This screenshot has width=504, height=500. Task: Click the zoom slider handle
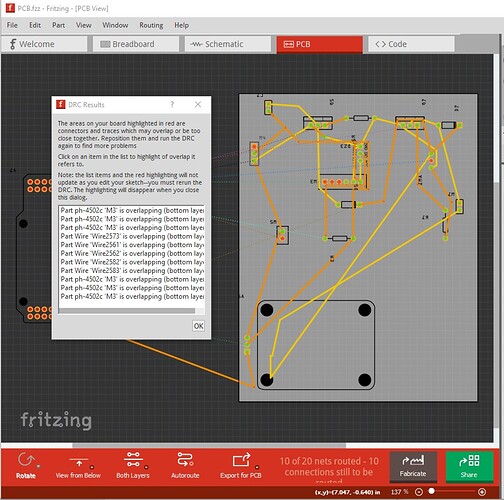click(x=432, y=491)
